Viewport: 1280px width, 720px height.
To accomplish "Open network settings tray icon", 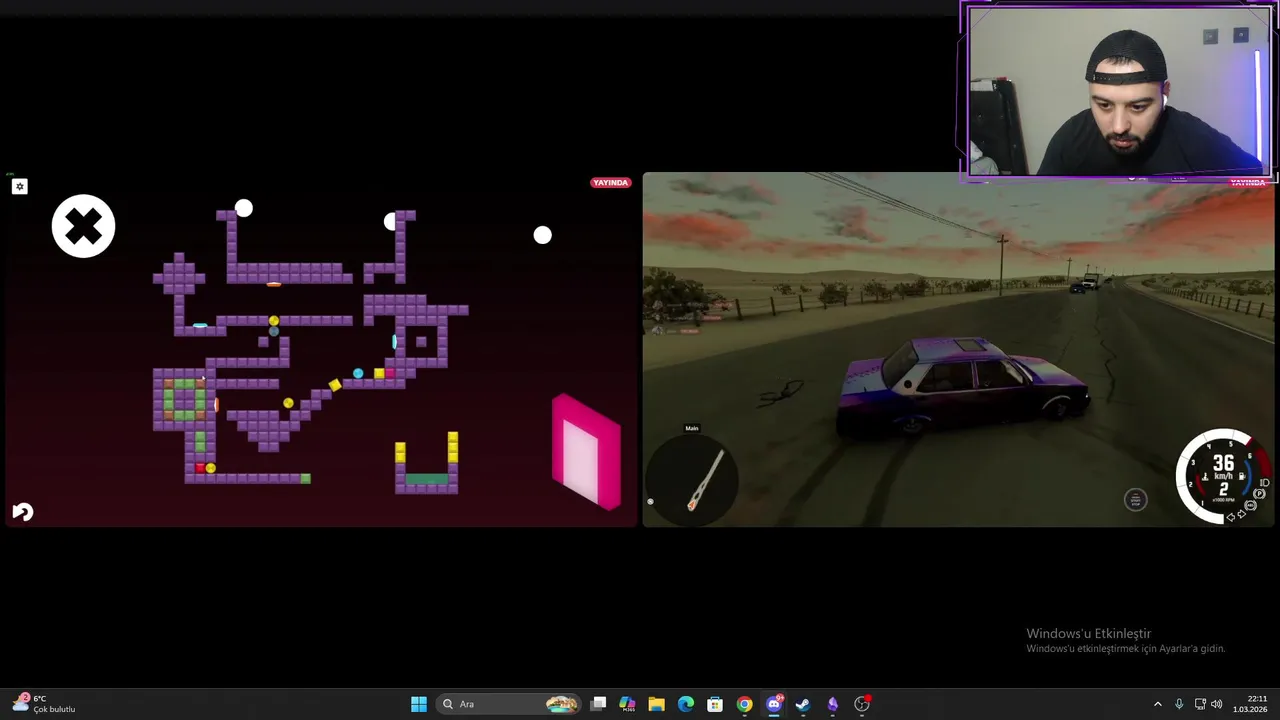I will 1200,704.
